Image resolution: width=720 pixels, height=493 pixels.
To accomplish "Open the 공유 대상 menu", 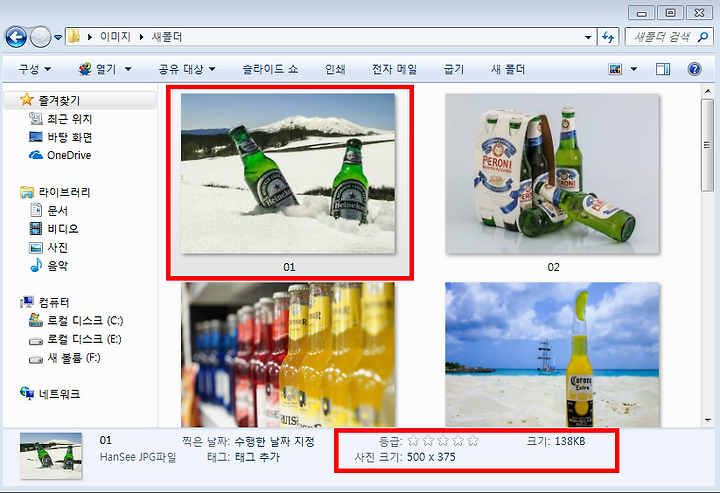I will 187,69.
